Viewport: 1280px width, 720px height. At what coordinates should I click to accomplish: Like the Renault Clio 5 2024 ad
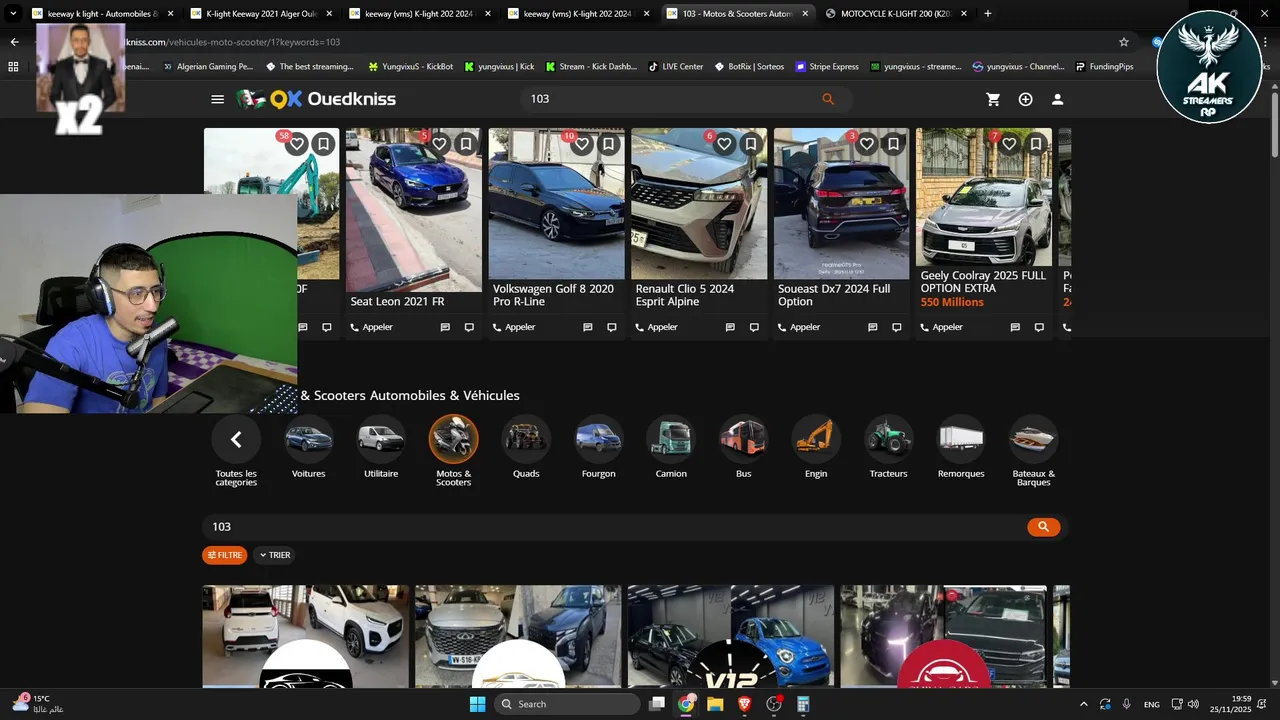click(724, 144)
